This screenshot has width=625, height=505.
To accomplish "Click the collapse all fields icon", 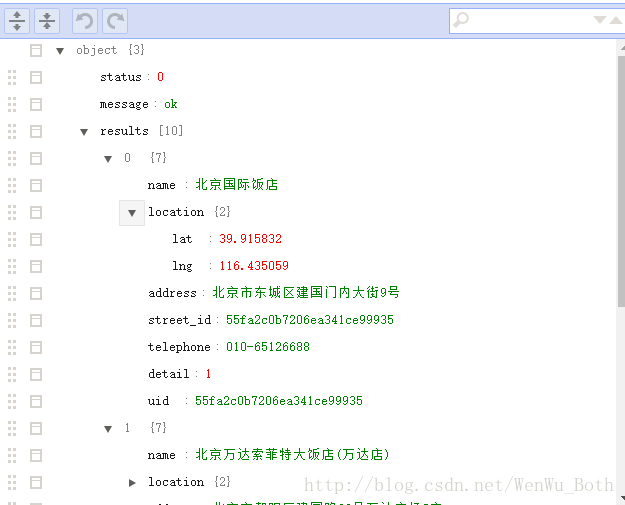I will (x=47, y=21).
